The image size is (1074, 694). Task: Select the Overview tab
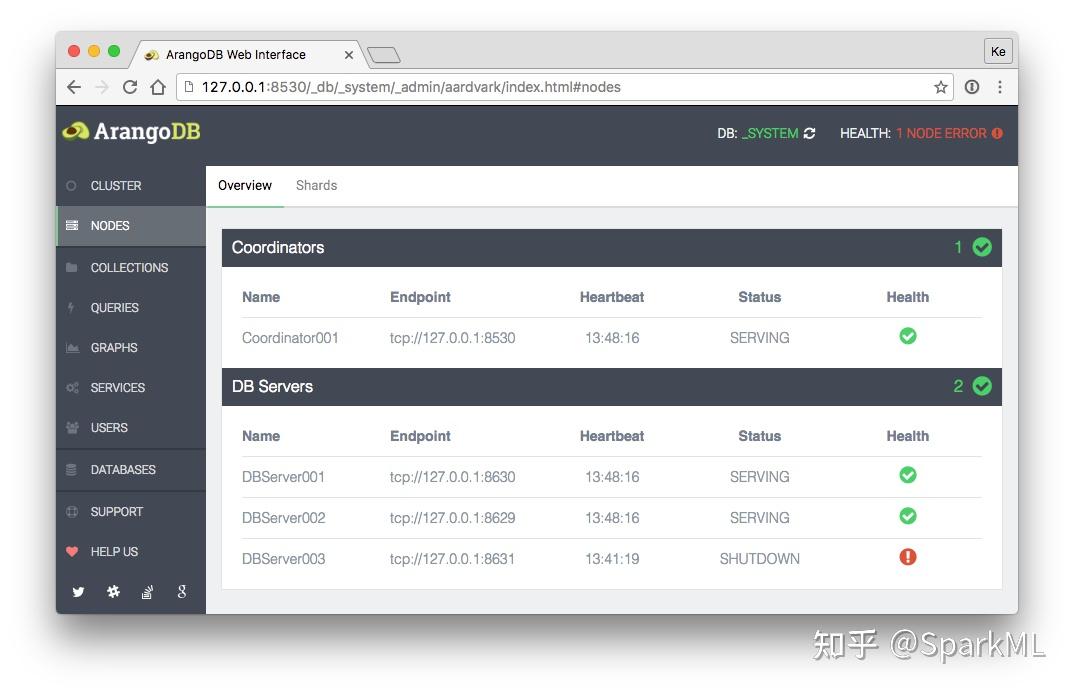[x=245, y=185]
